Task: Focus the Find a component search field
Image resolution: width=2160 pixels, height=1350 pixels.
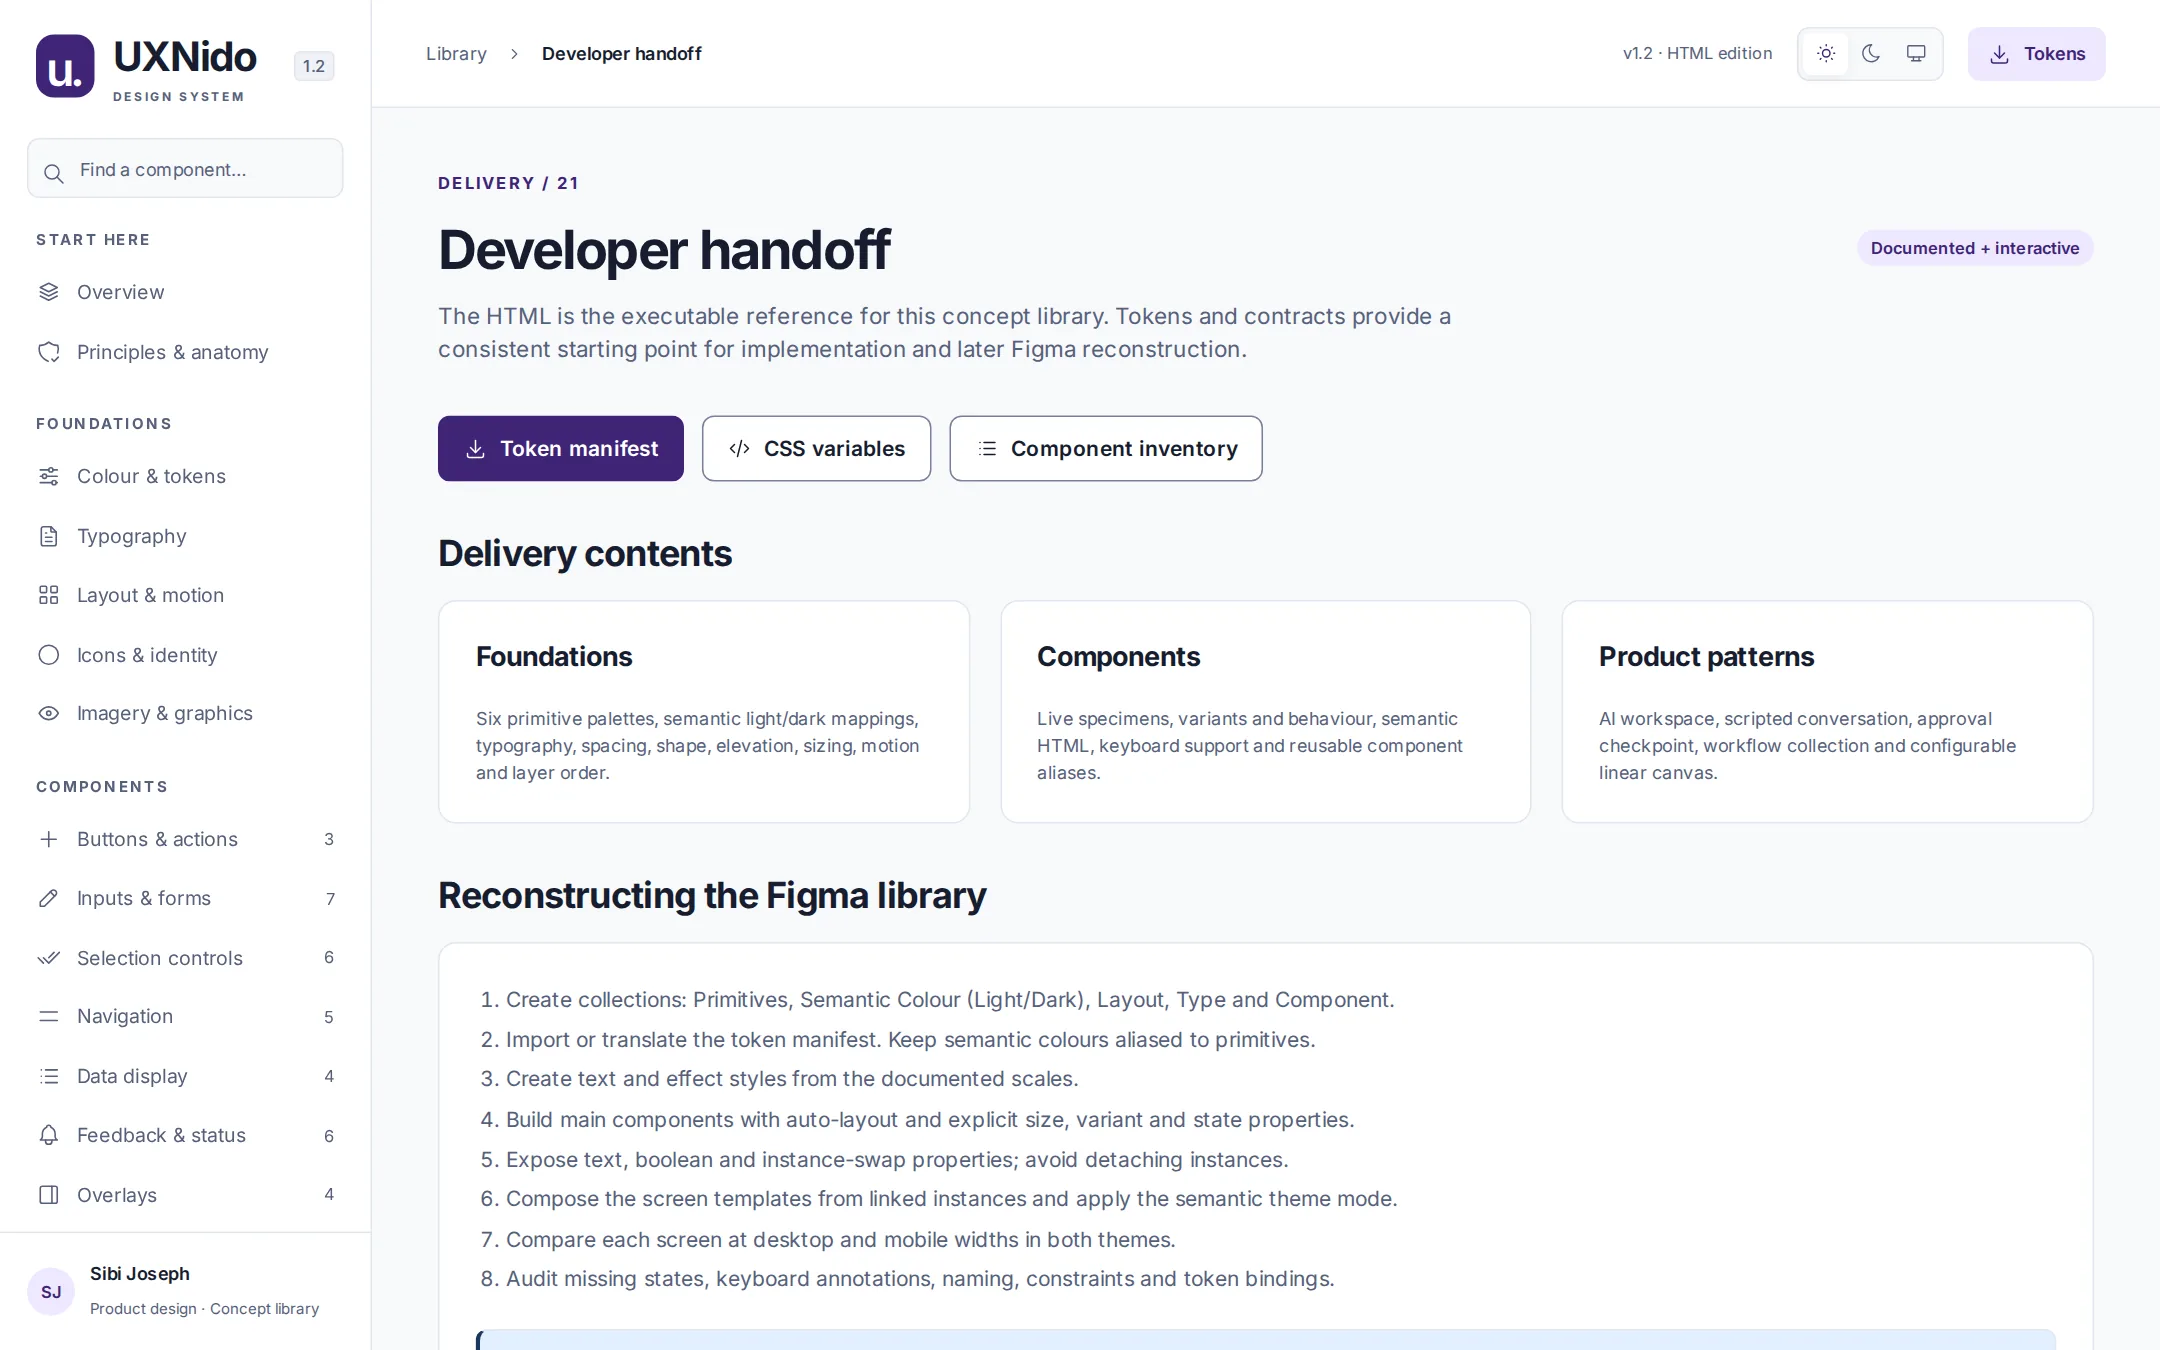Action: click(x=185, y=168)
